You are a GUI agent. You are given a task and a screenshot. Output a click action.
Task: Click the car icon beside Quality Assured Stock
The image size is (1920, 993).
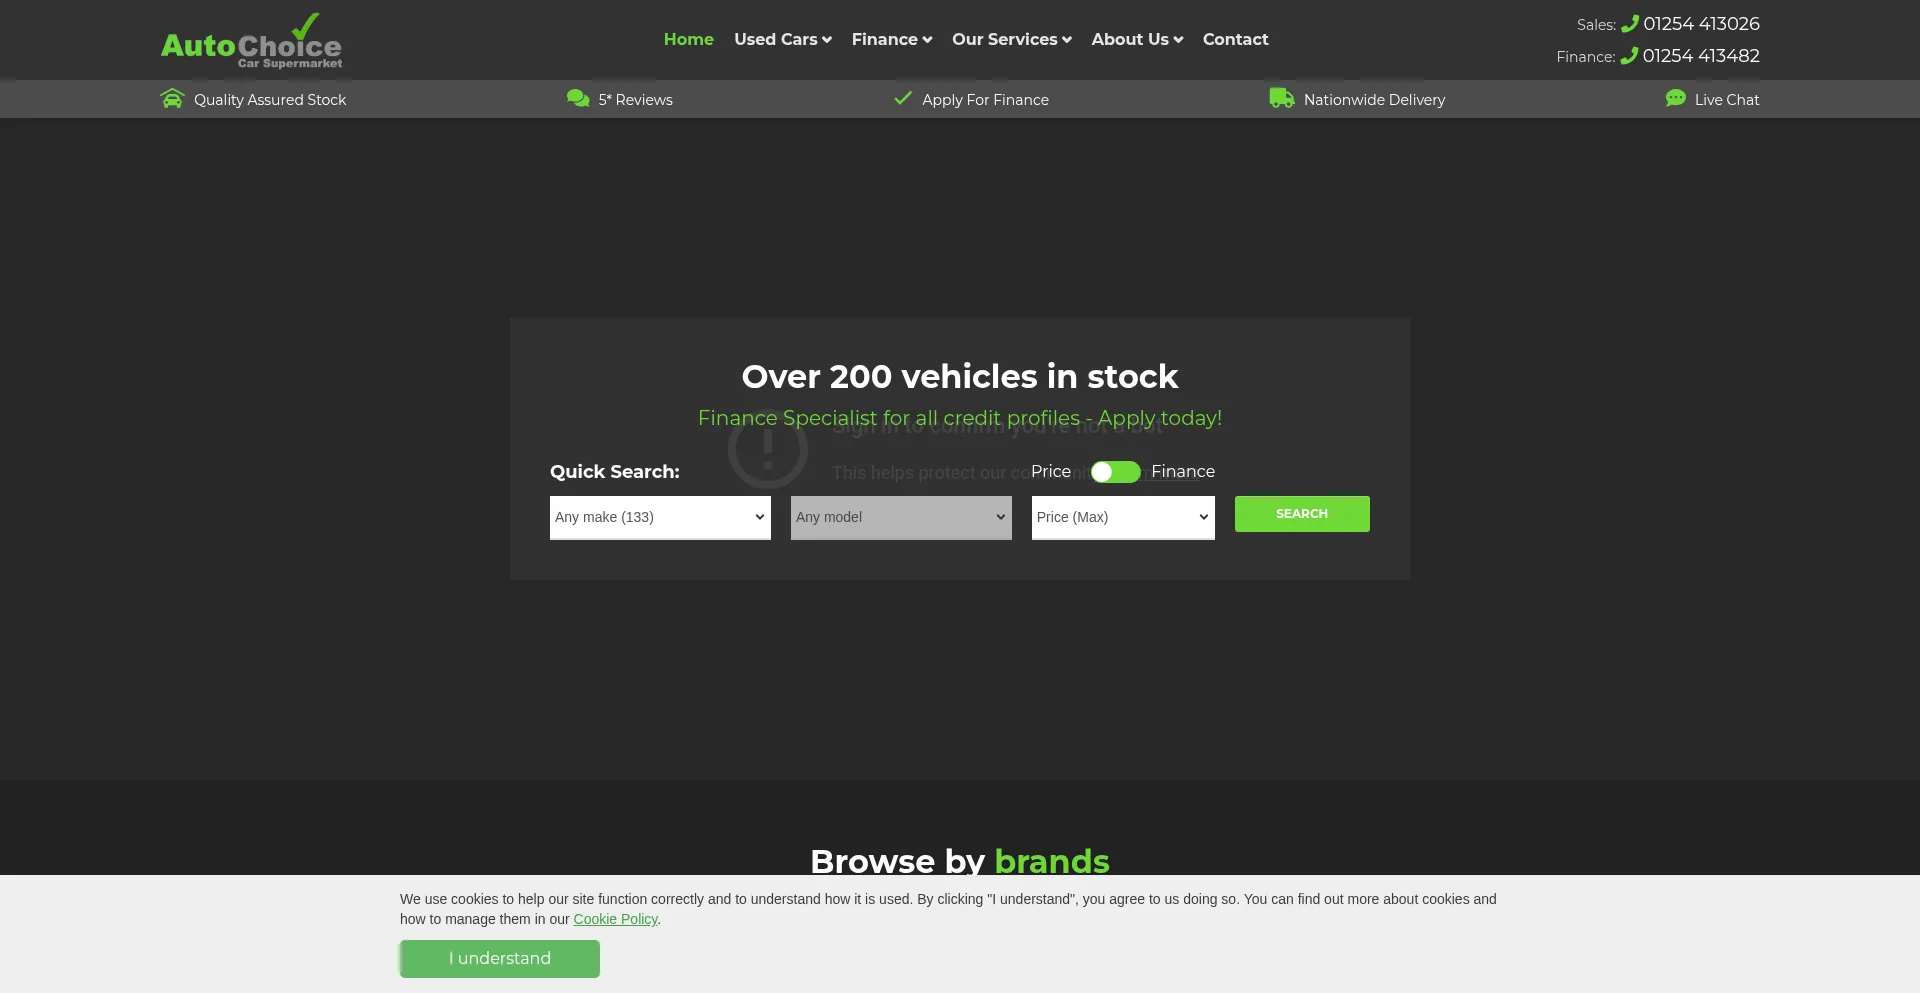pos(172,98)
